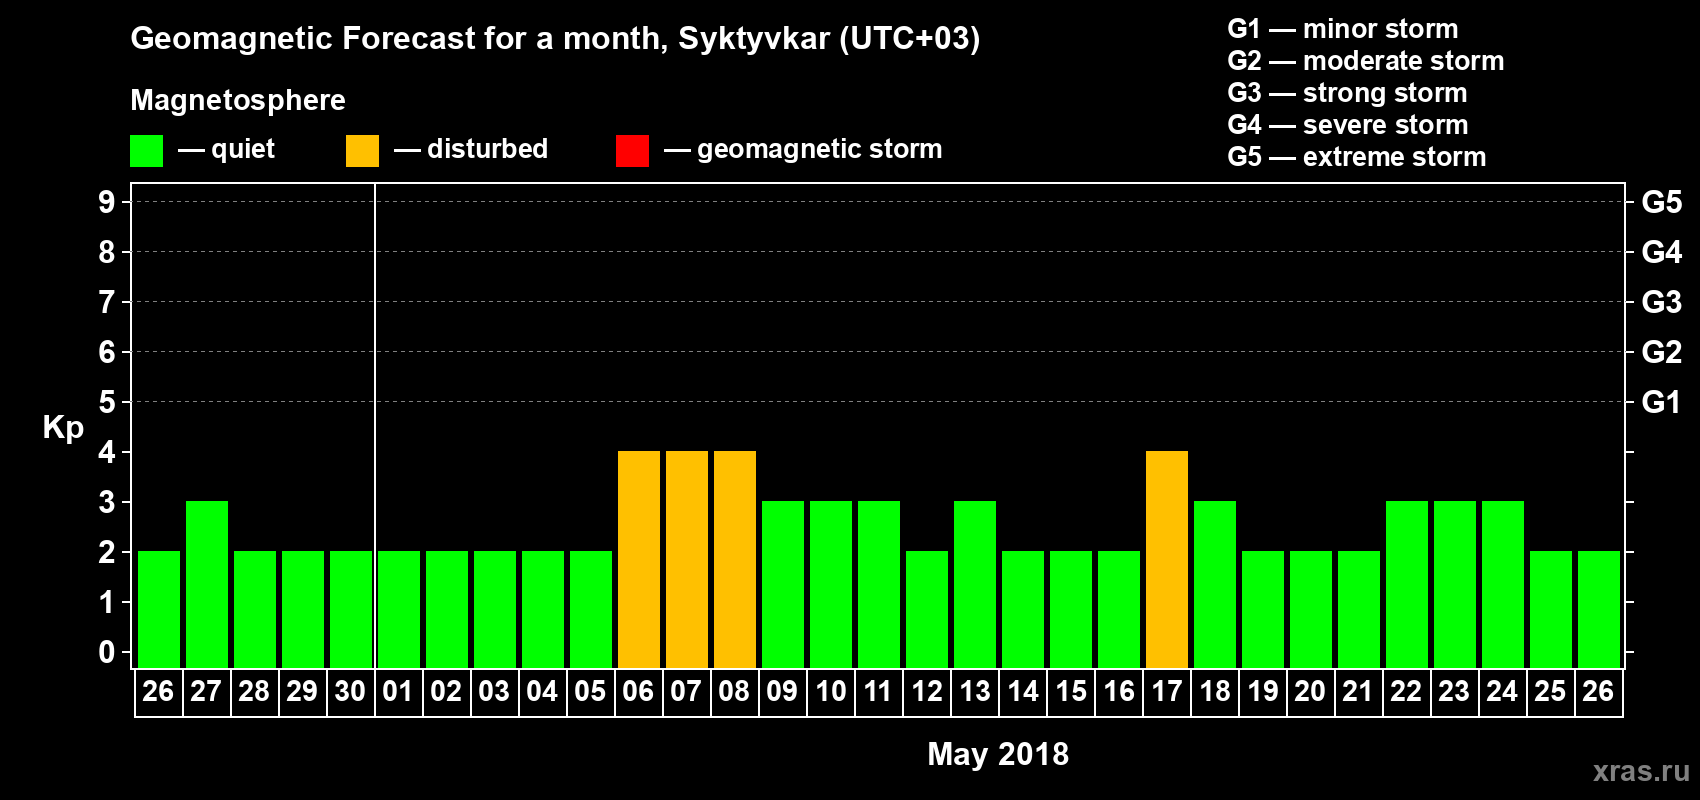Click the G4 right axis label
This screenshot has width=1700, height=800.
tap(1662, 252)
